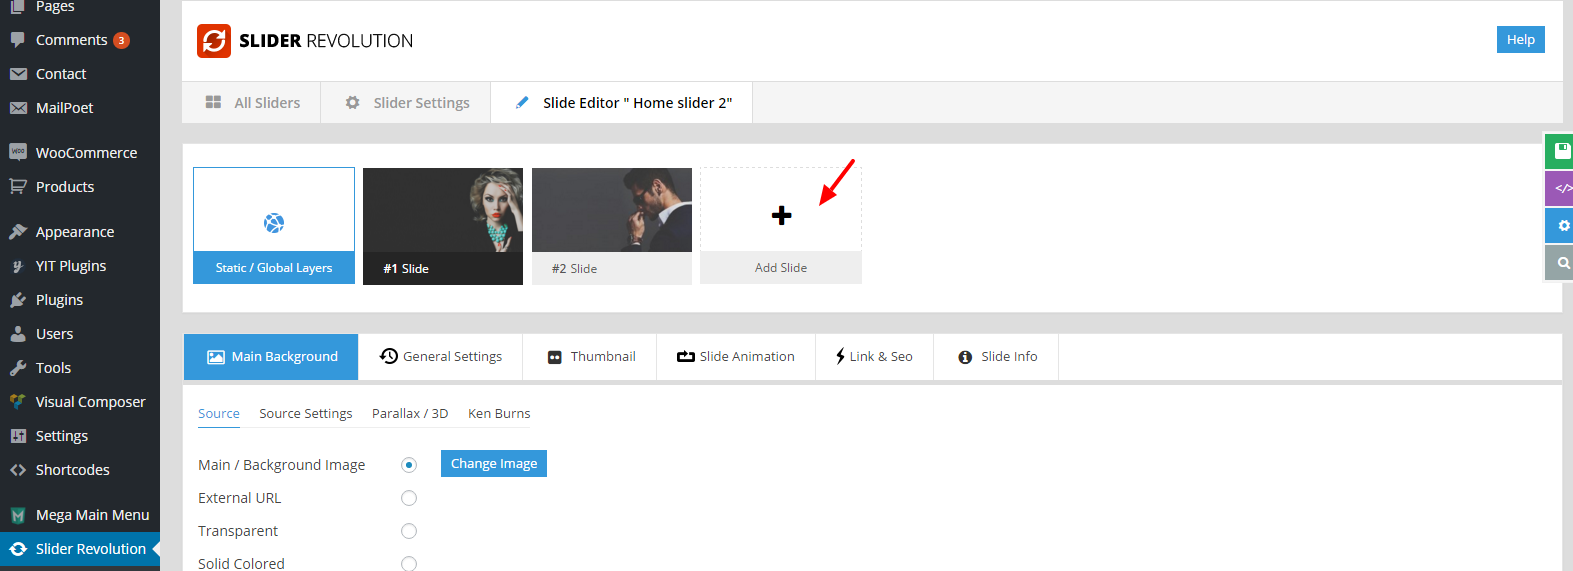This screenshot has height=571, width=1573.
Task: Click the Change Image button
Action: point(494,464)
